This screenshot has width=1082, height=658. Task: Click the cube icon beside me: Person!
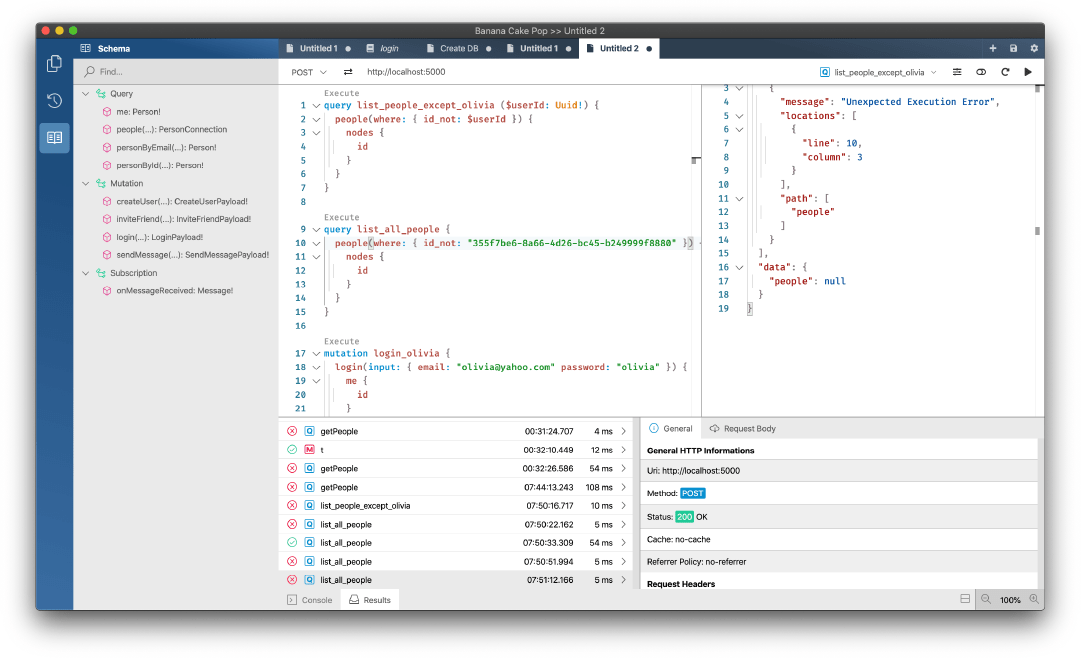point(107,112)
